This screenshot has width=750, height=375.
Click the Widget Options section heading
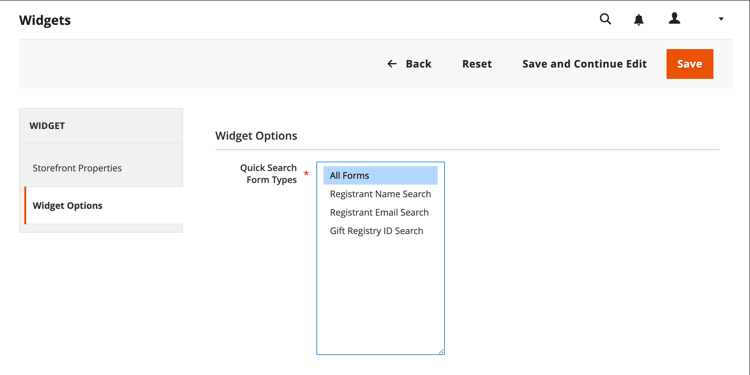256,136
